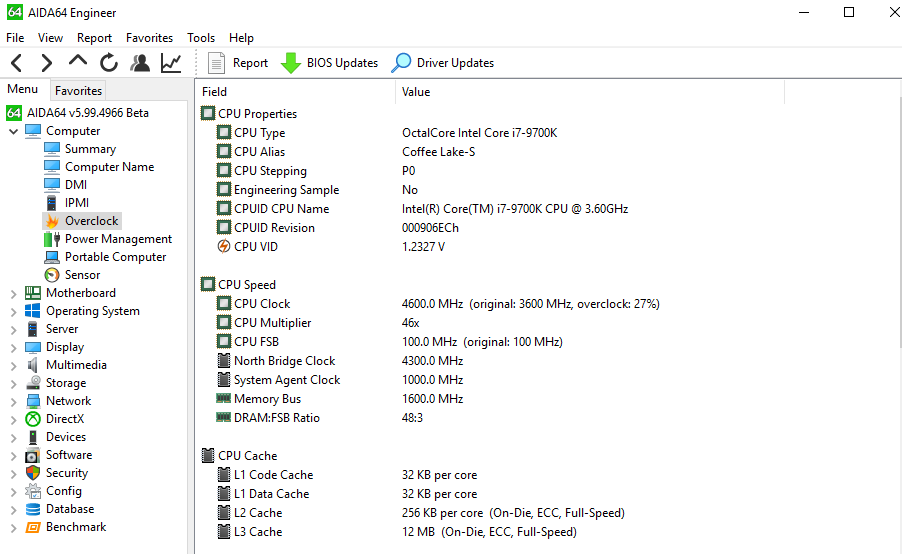
Task: Expand the Software node
Action: [13, 456]
